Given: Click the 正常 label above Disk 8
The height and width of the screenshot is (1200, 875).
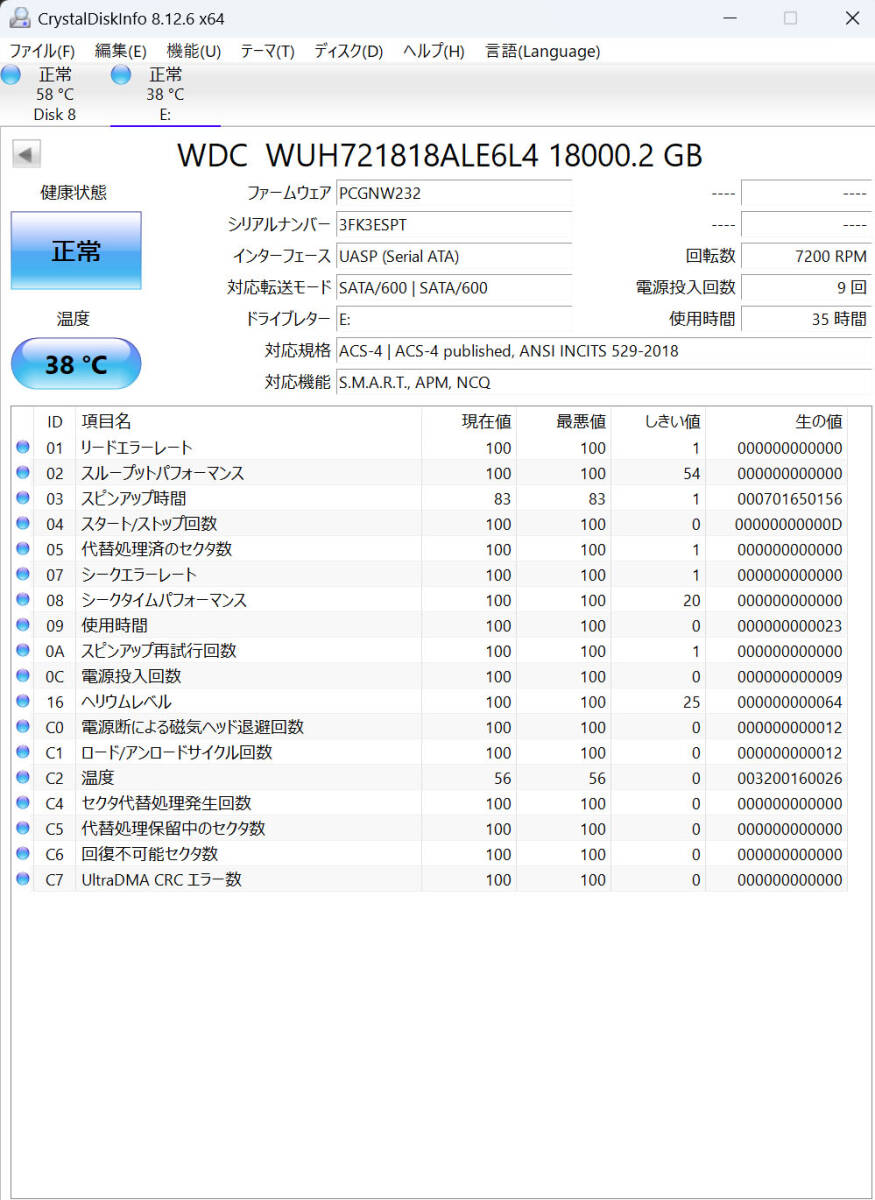Looking at the screenshot, I should (56, 74).
